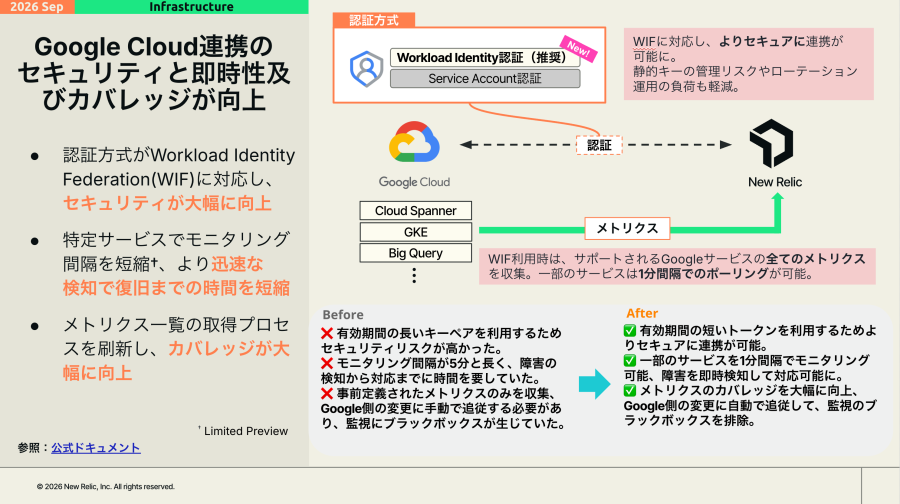Click the orange After heading
This screenshot has width=900, height=504.
click(642, 313)
